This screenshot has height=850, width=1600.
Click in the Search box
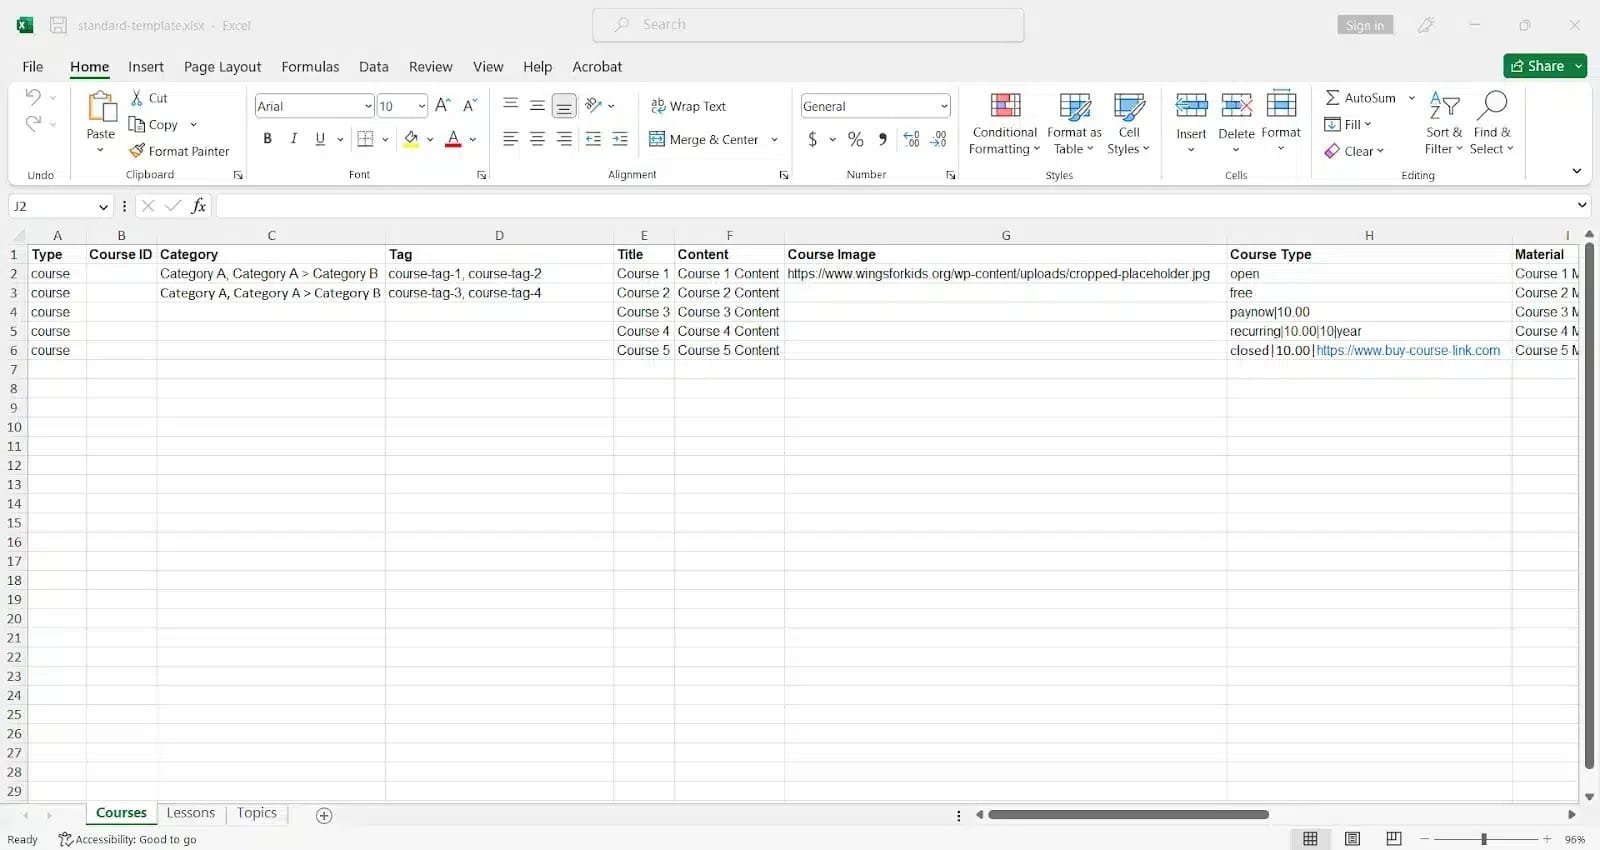(808, 25)
